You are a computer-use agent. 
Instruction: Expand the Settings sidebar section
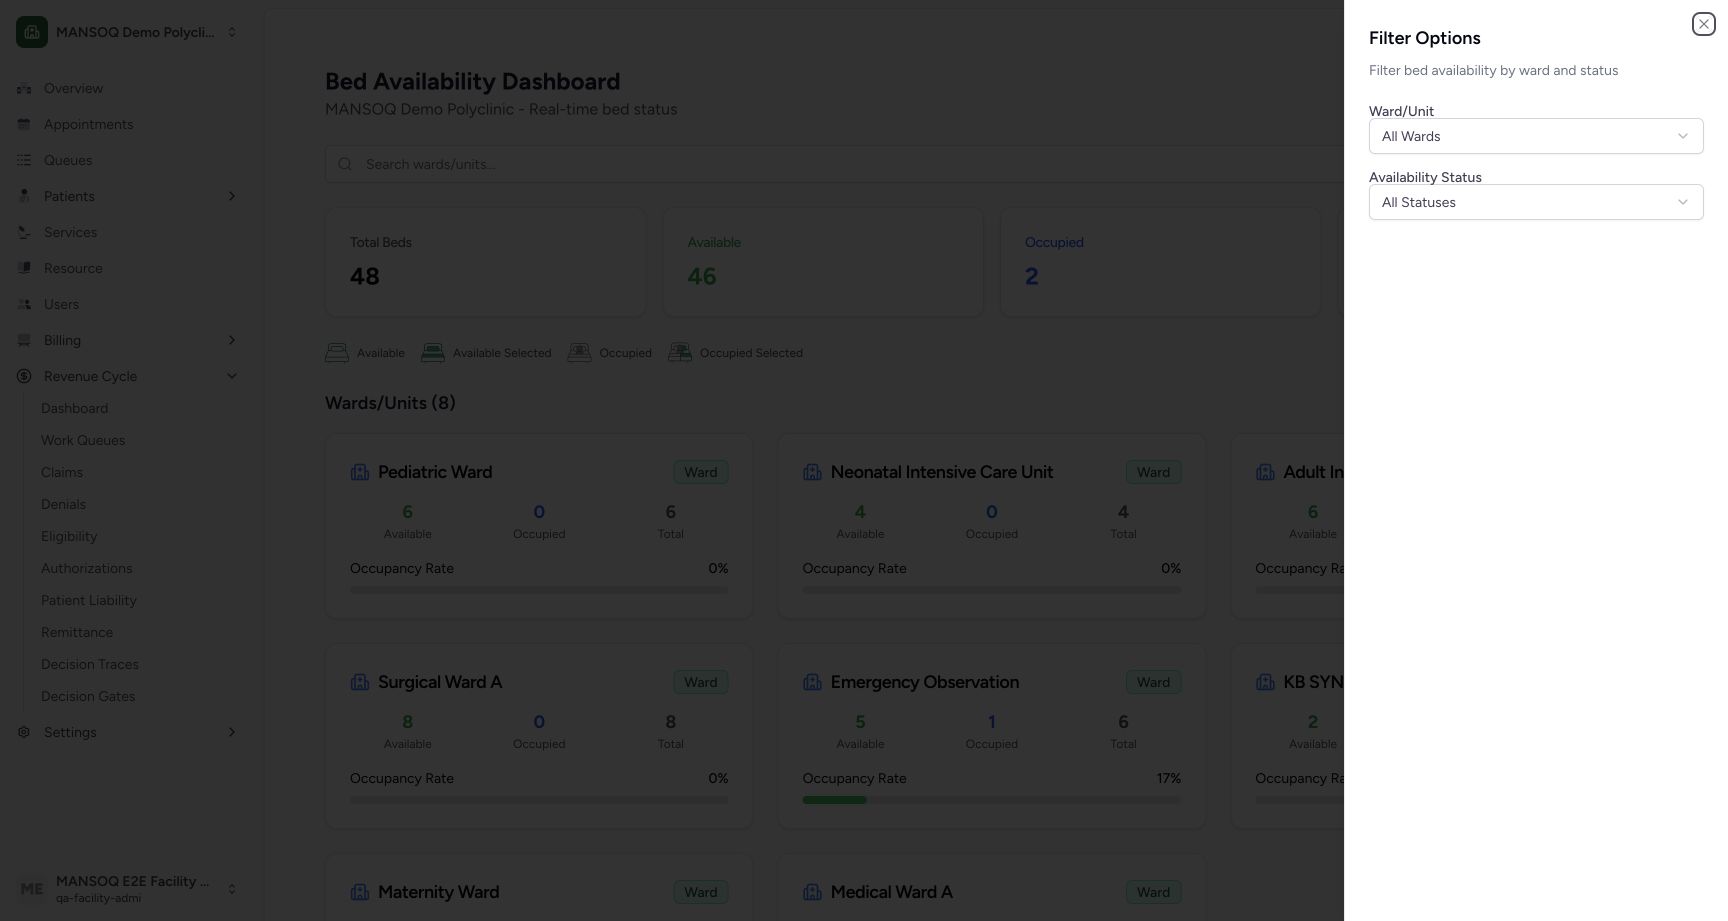(232, 732)
